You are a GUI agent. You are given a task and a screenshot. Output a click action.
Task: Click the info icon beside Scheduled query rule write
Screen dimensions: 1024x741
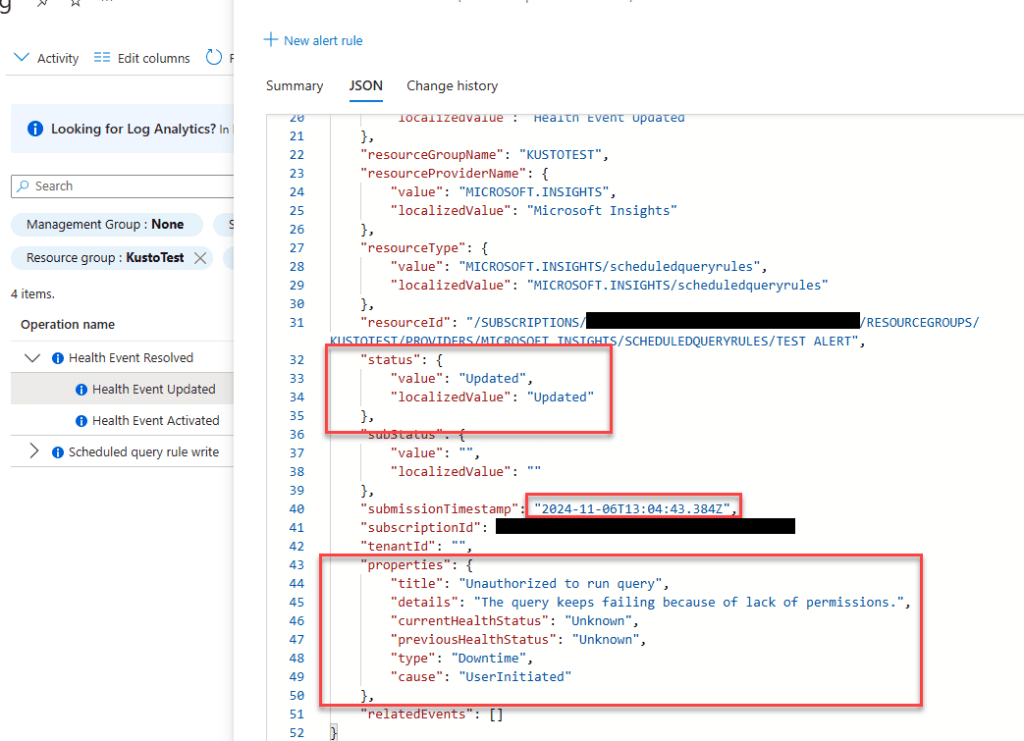click(x=57, y=452)
